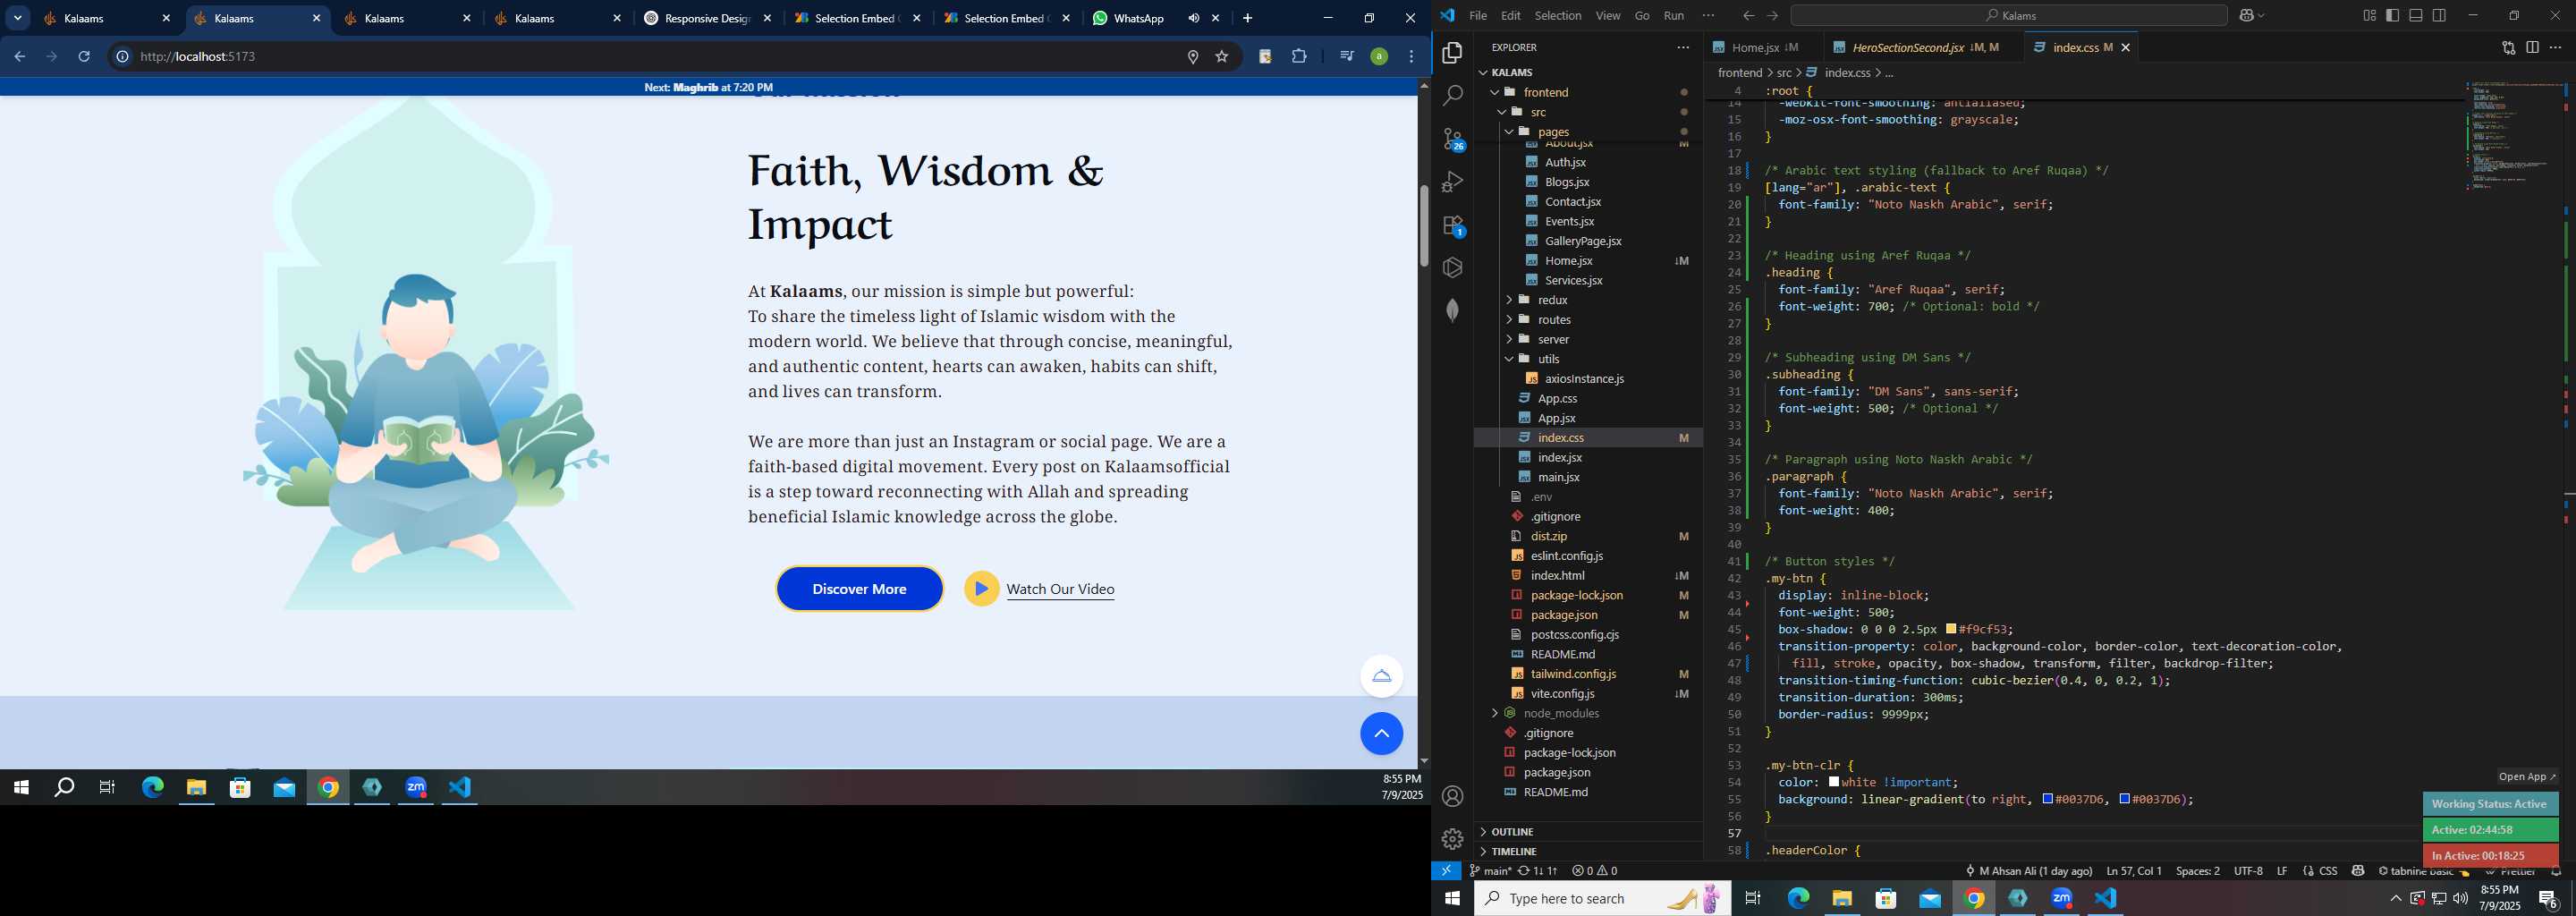Open the Search view in VS Code activity bar

coord(1453,96)
